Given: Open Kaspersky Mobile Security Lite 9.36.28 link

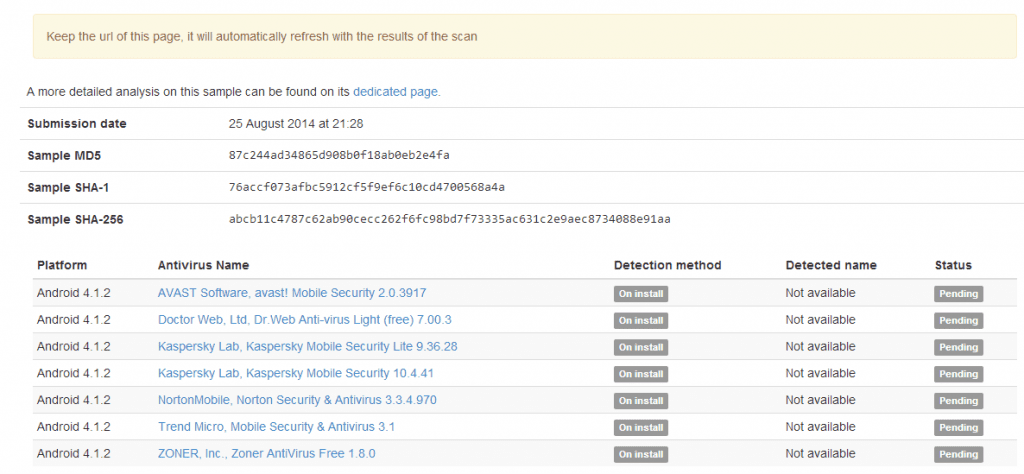Looking at the screenshot, I should 308,347.
